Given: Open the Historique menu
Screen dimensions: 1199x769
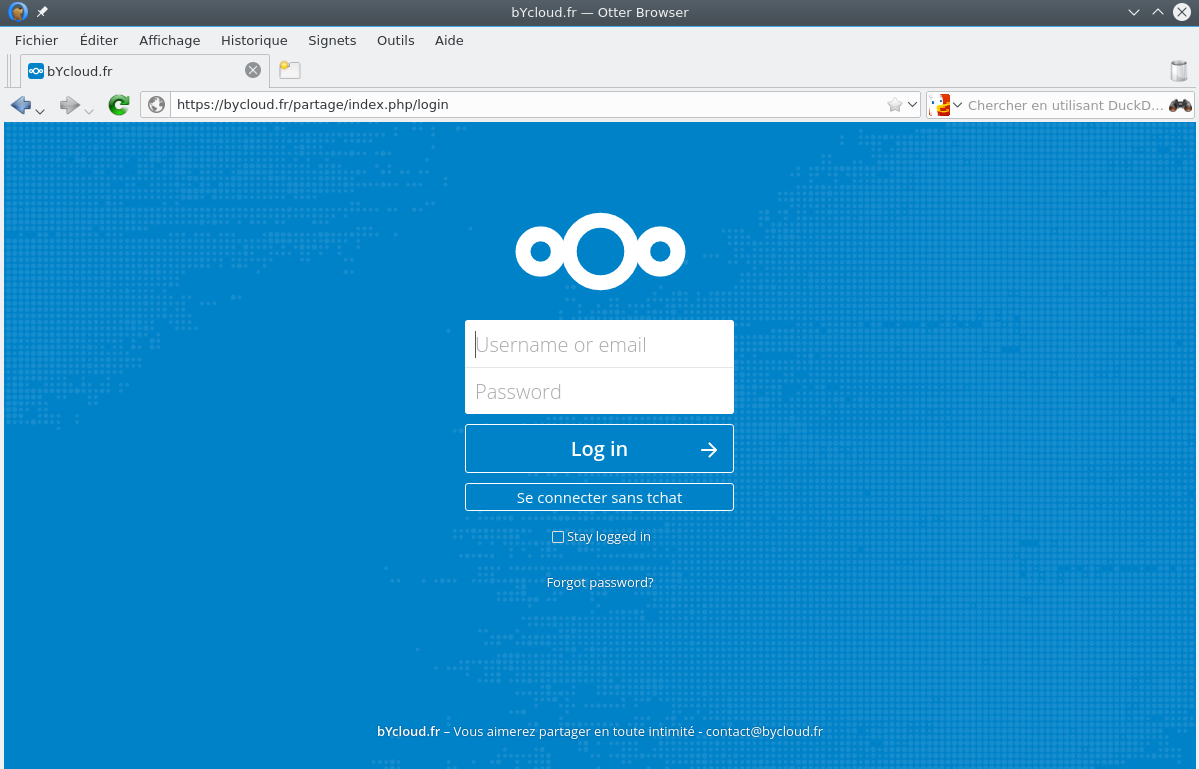Looking at the screenshot, I should click(x=254, y=41).
